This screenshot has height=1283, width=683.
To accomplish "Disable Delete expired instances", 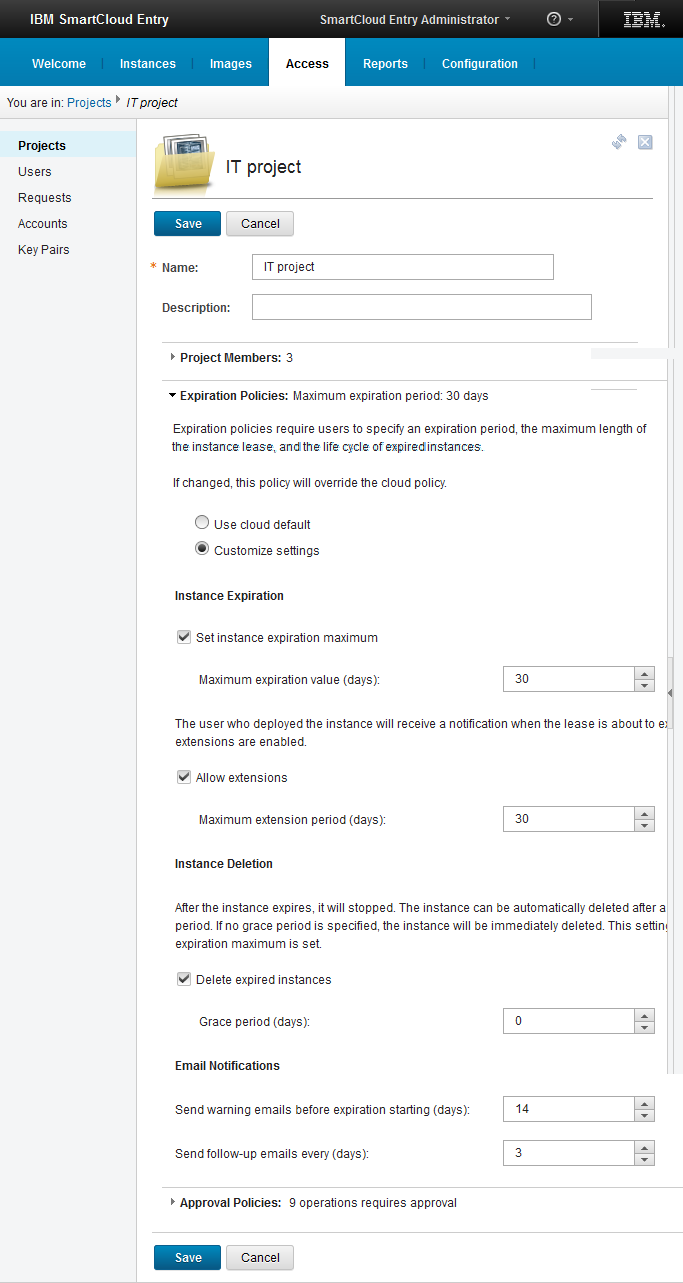I will pos(184,979).
